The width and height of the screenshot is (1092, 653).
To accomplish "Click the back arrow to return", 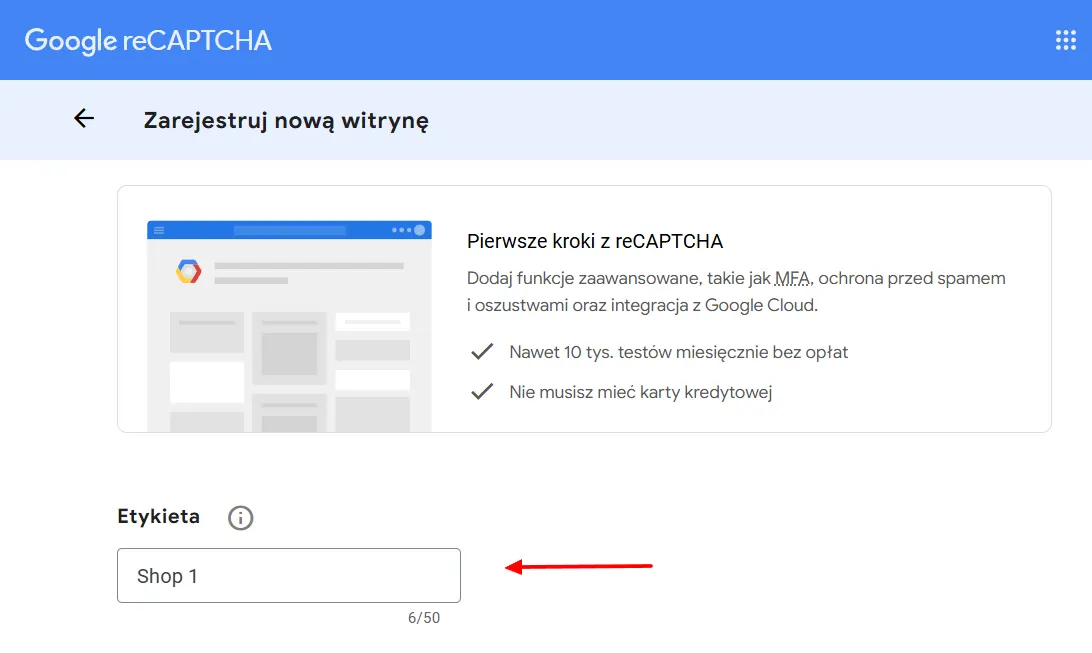I will point(84,118).
